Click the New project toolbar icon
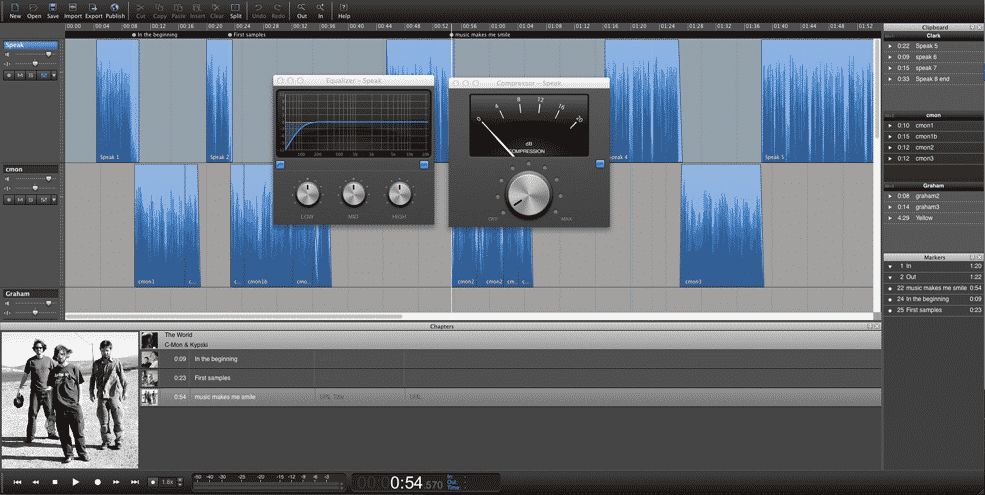 15,10
